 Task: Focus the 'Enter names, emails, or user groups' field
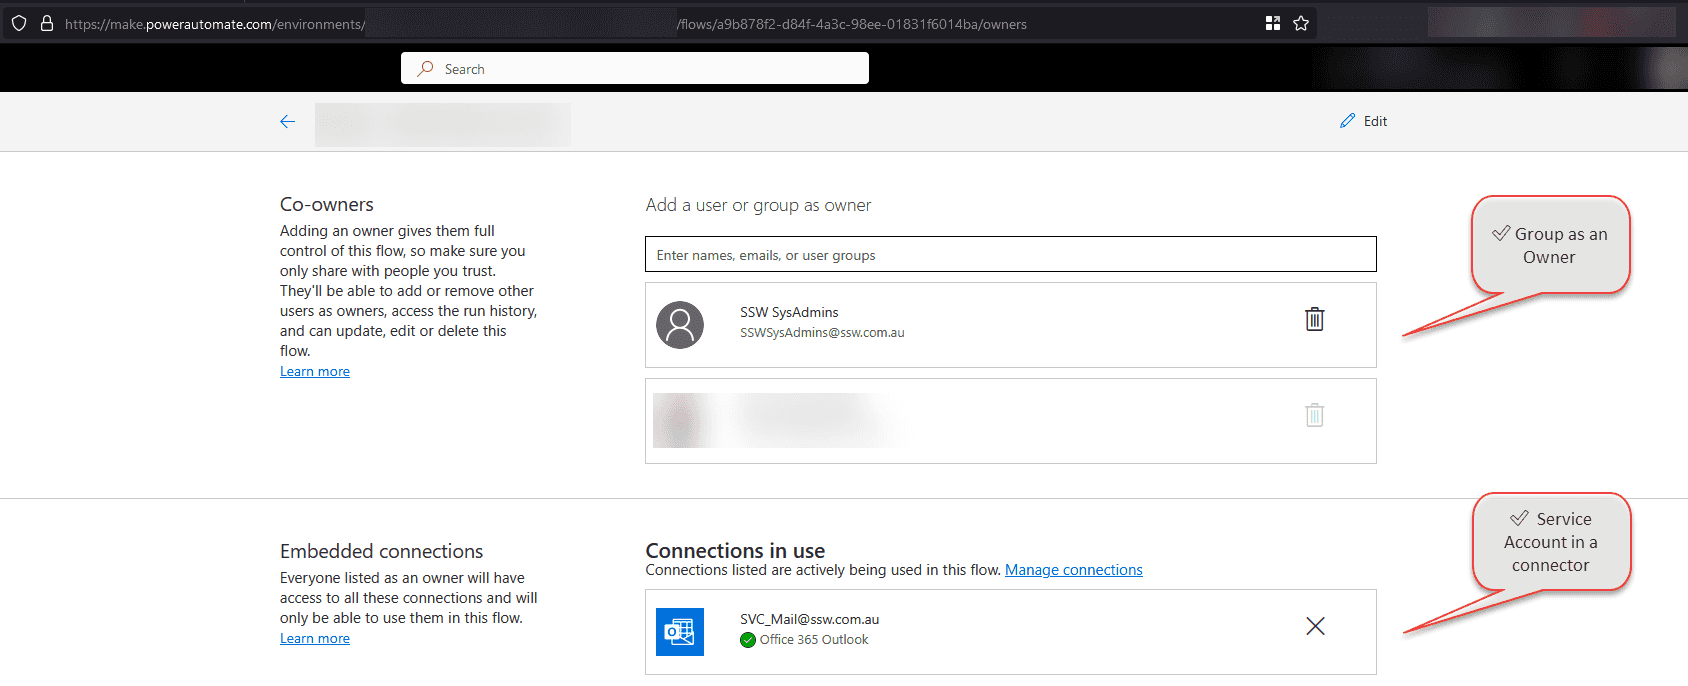point(1010,255)
